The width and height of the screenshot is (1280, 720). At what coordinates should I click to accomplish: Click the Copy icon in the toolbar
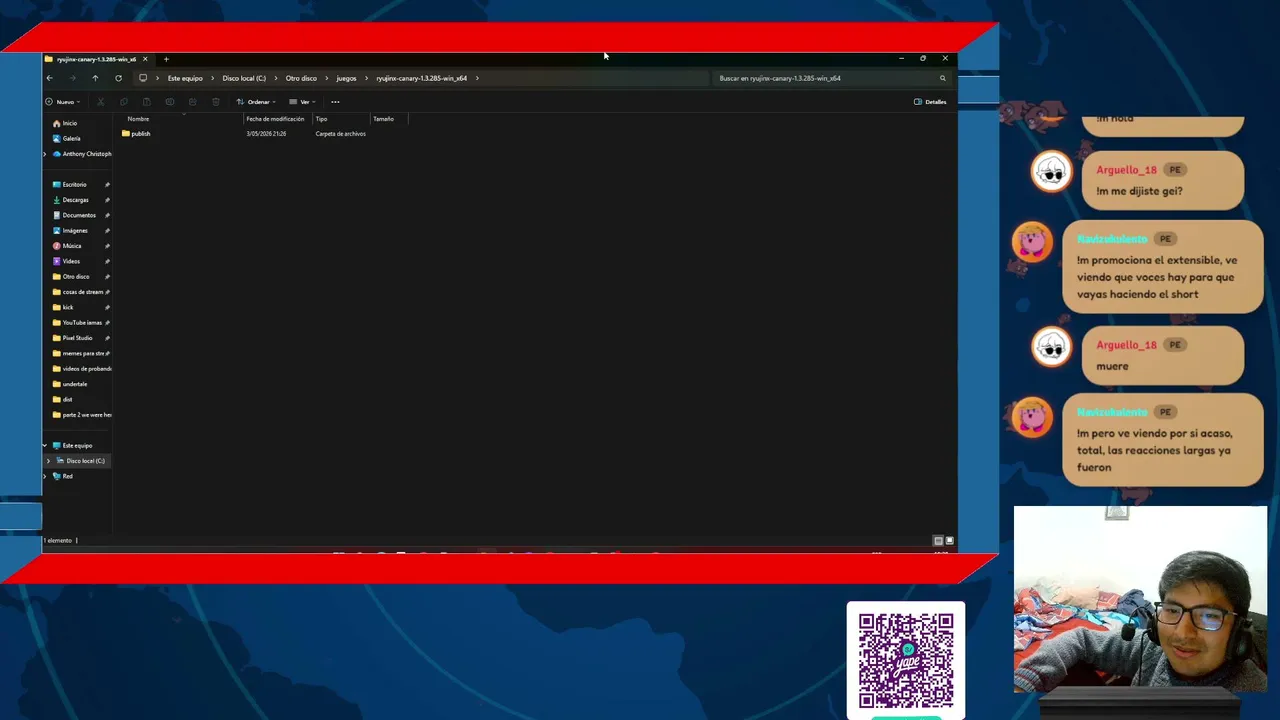[123, 102]
